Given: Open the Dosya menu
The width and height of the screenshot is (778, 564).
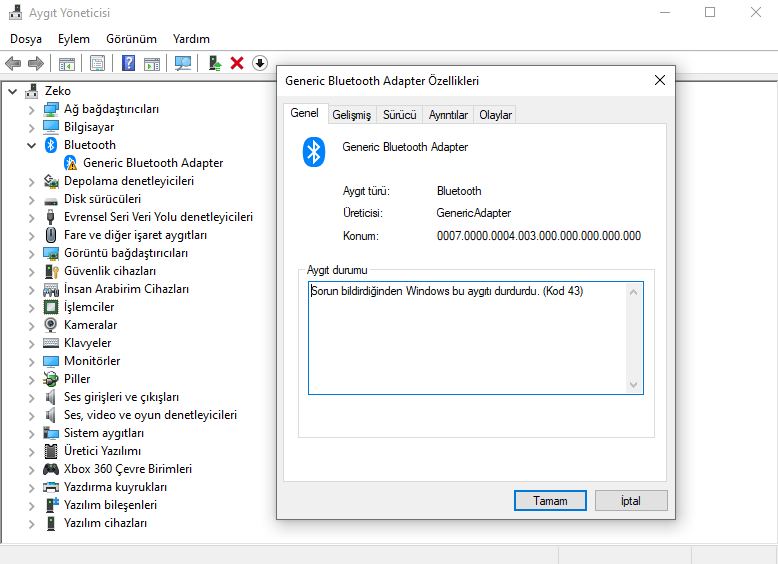Looking at the screenshot, I should pyautogui.click(x=26, y=39).
